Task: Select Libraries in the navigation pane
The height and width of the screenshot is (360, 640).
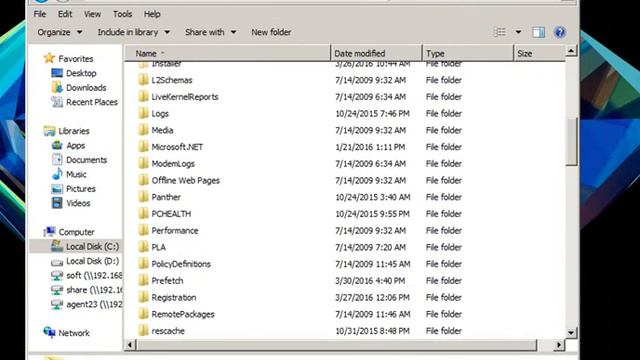Action: (73, 131)
